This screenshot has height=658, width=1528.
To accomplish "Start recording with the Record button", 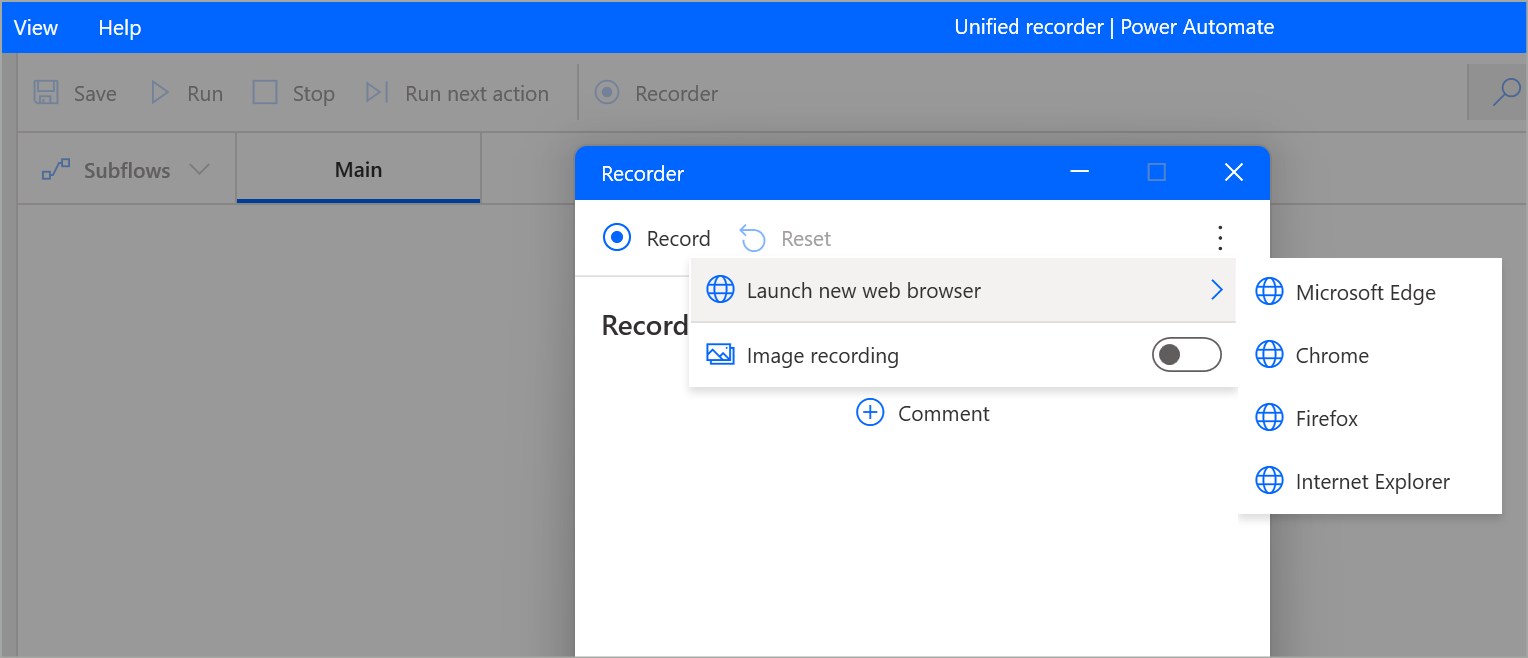I will [x=657, y=238].
